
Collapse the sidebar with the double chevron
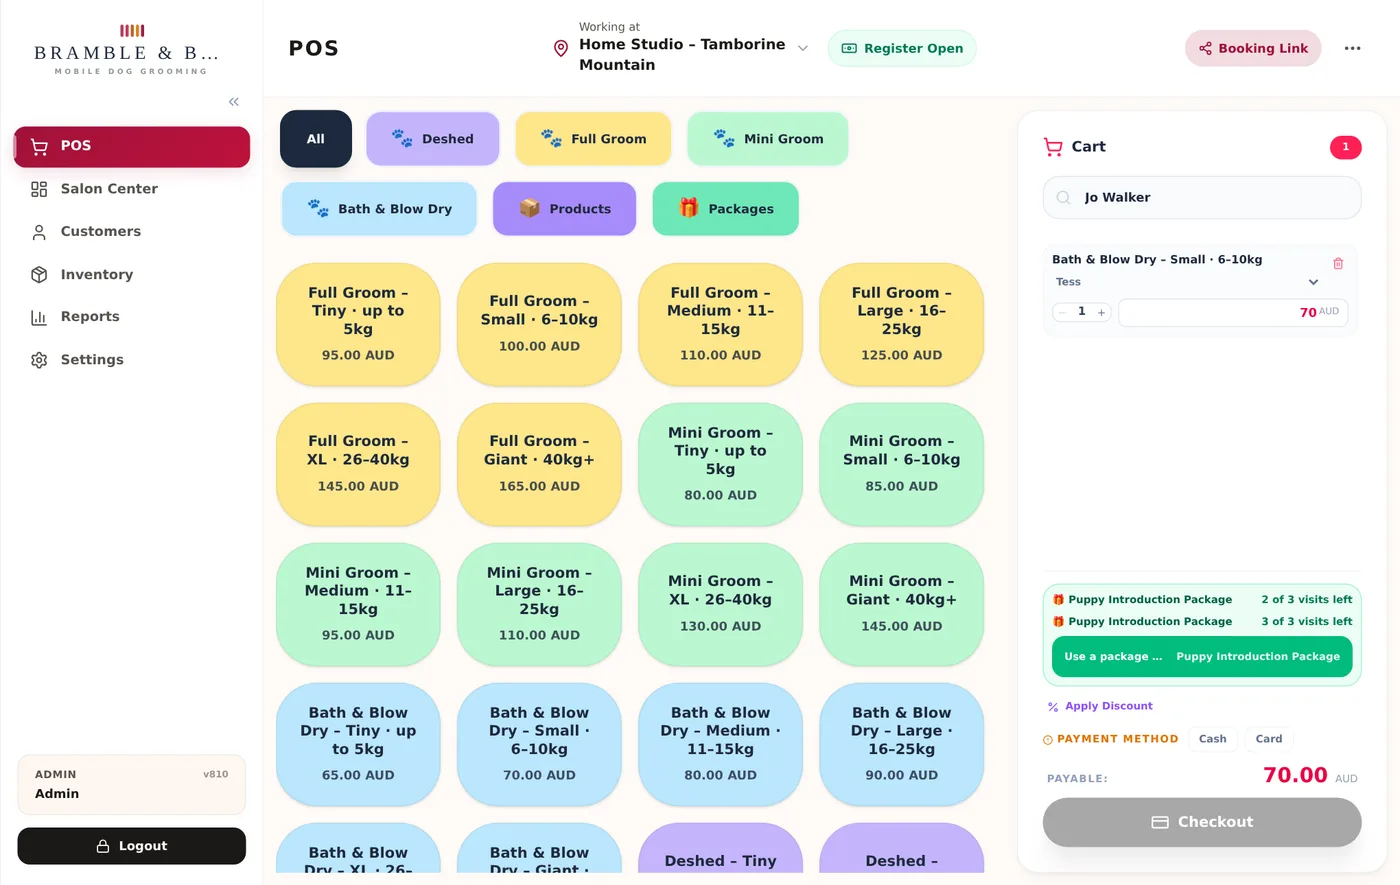[x=234, y=102]
